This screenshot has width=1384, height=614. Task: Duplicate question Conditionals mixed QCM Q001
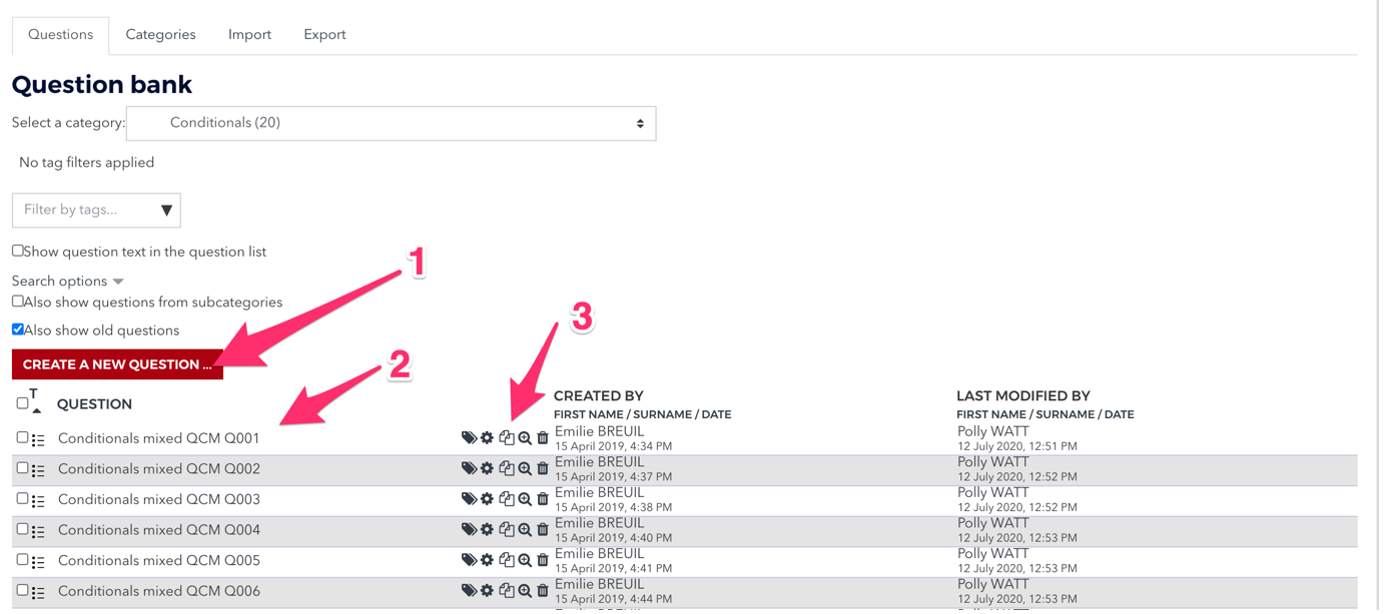[506, 438]
